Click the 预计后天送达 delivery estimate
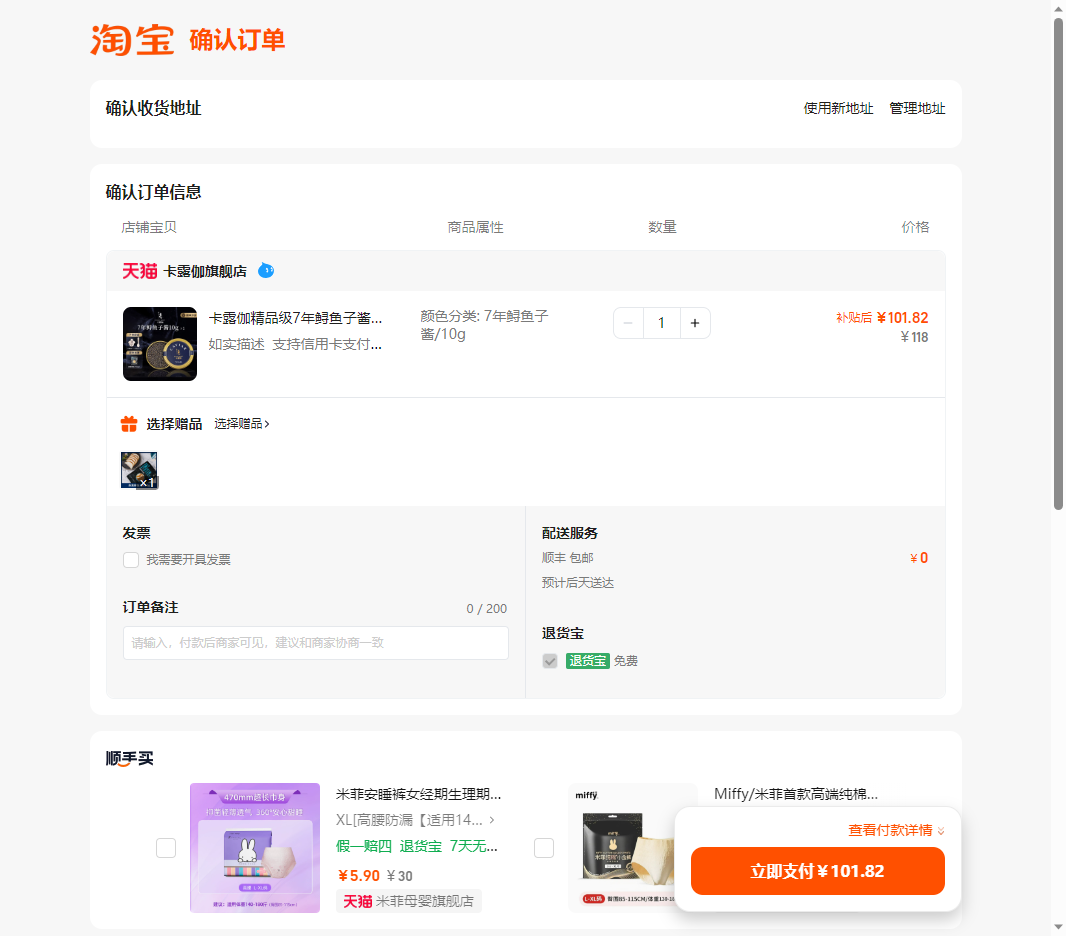Image resolution: width=1066 pixels, height=936 pixels. coord(578,583)
